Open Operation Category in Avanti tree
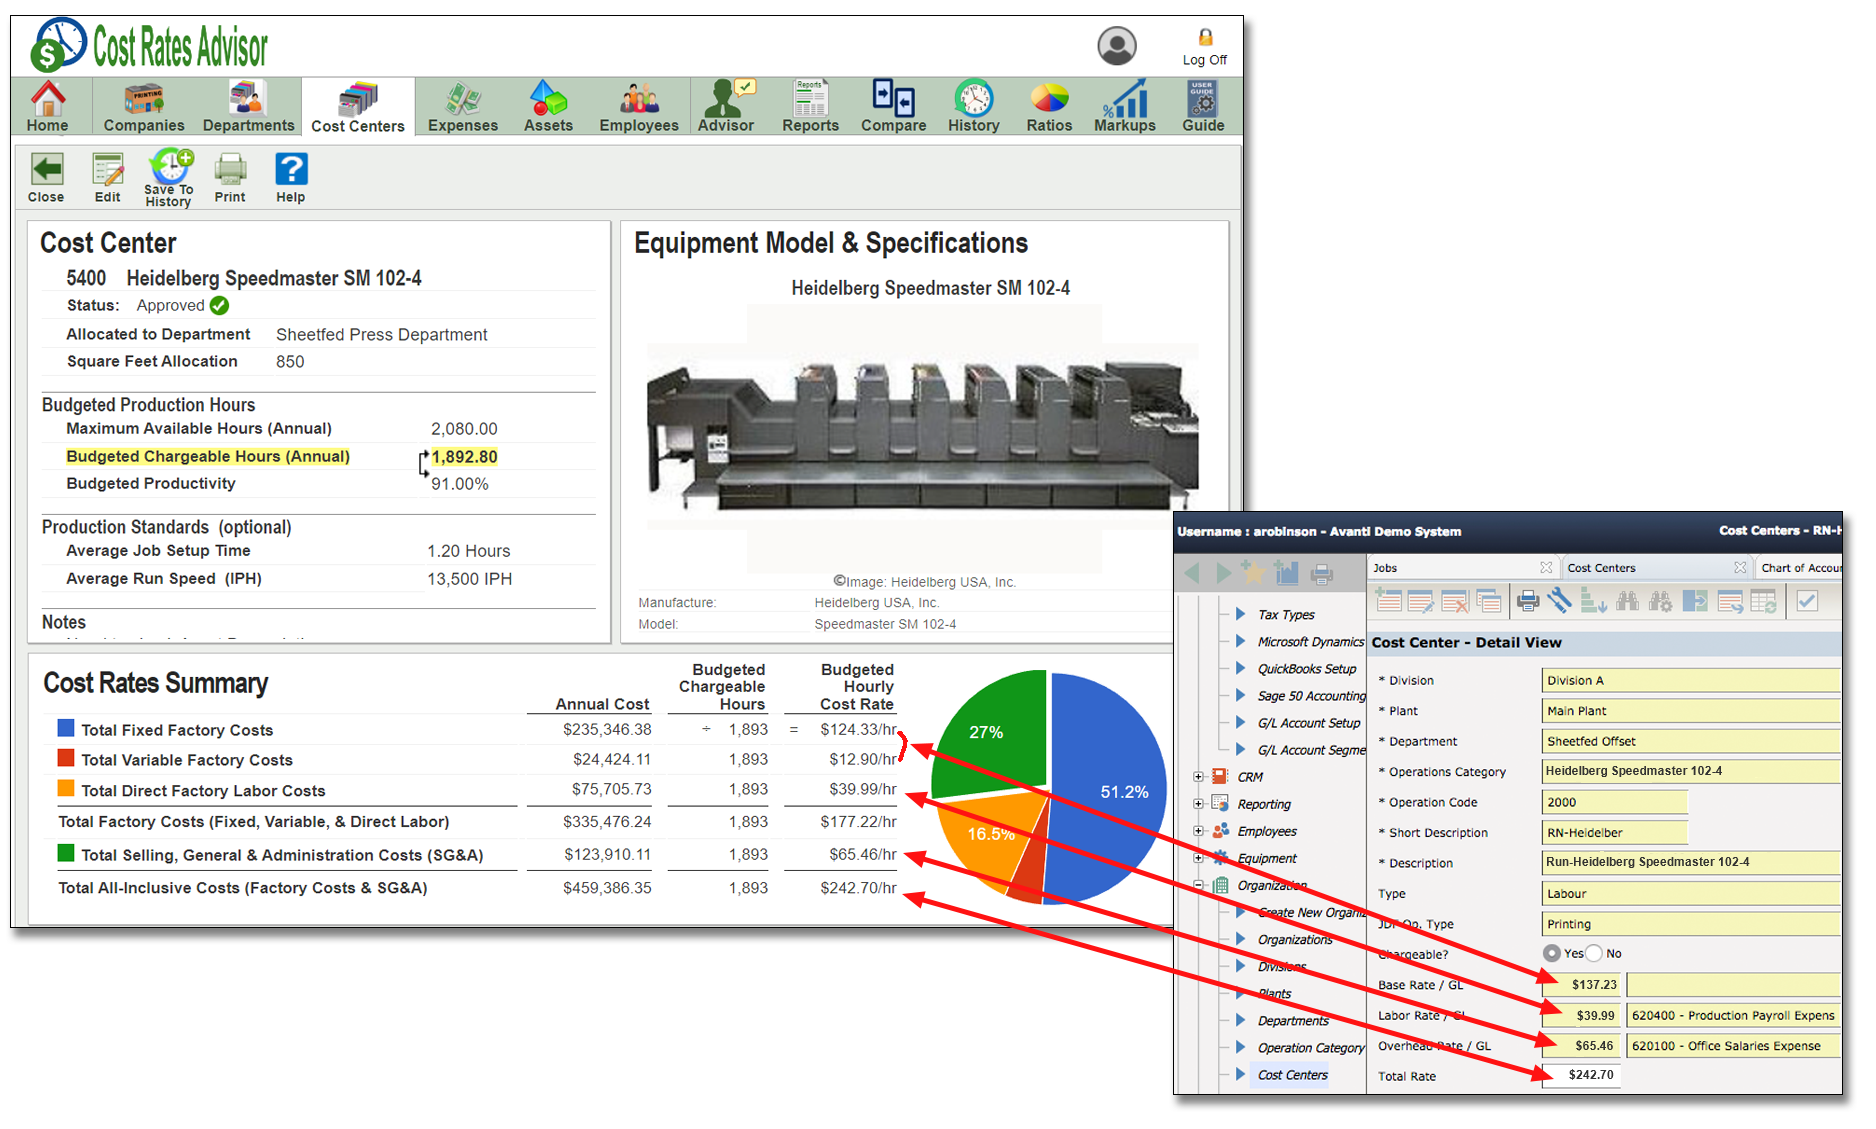Viewport: 1876px width, 1129px height. [x=1311, y=1048]
